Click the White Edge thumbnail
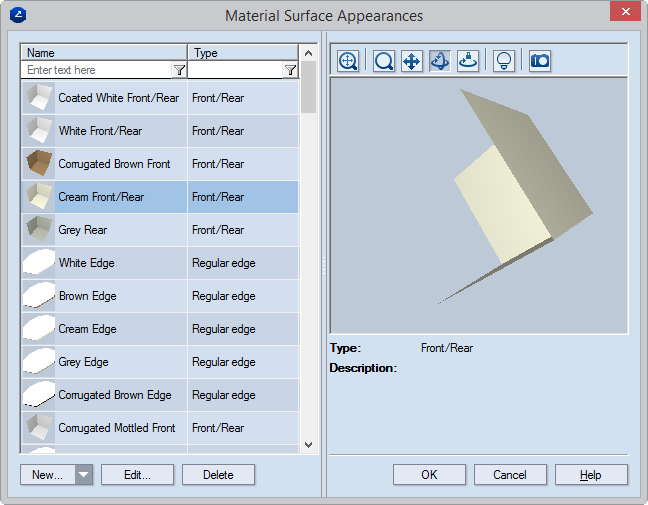648x505 pixels. pos(38,263)
